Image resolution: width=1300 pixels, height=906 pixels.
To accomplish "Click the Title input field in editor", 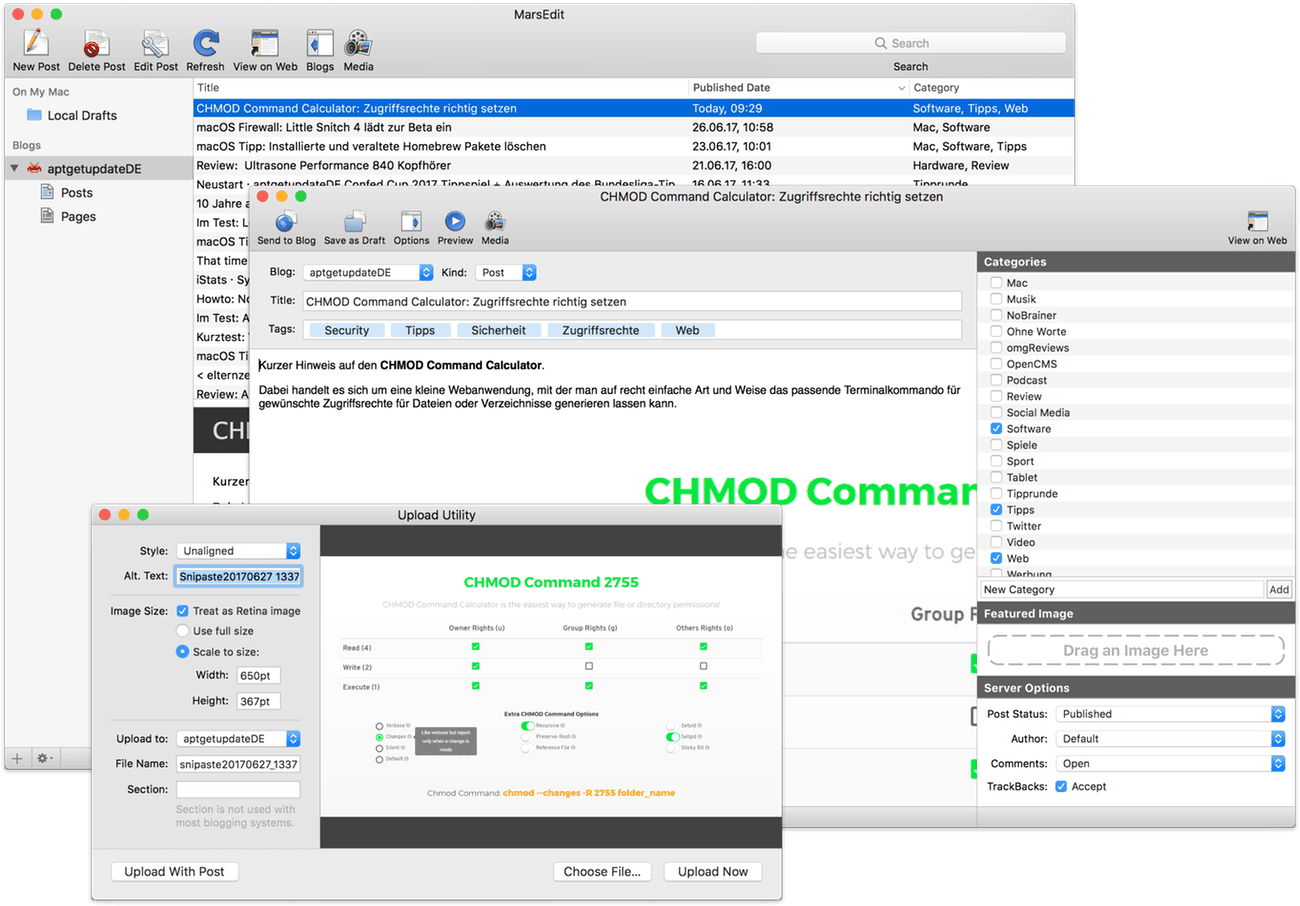I will [x=631, y=300].
